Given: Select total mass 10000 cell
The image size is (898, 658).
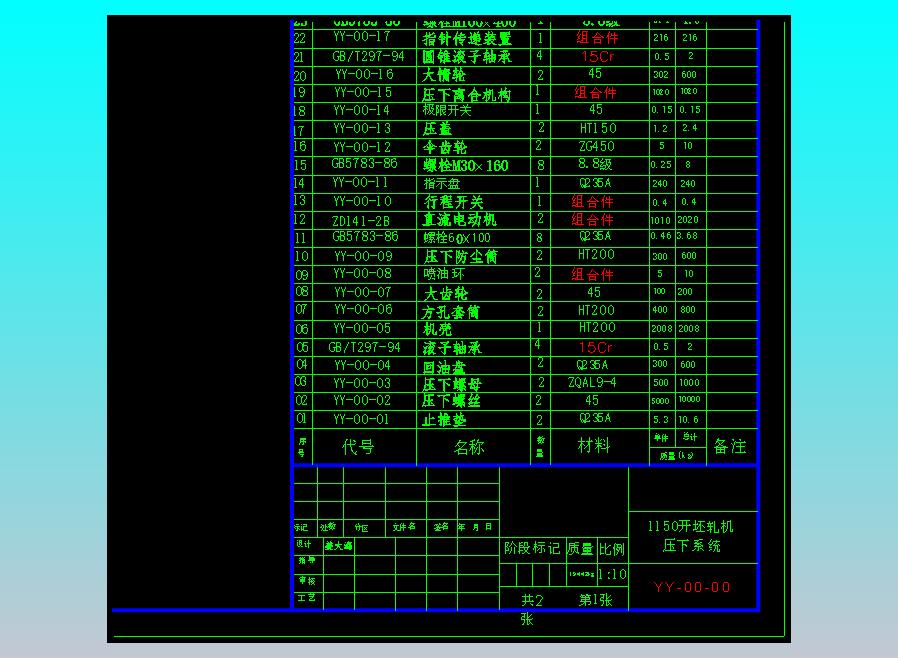Looking at the screenshot, I should click(689, 399).
